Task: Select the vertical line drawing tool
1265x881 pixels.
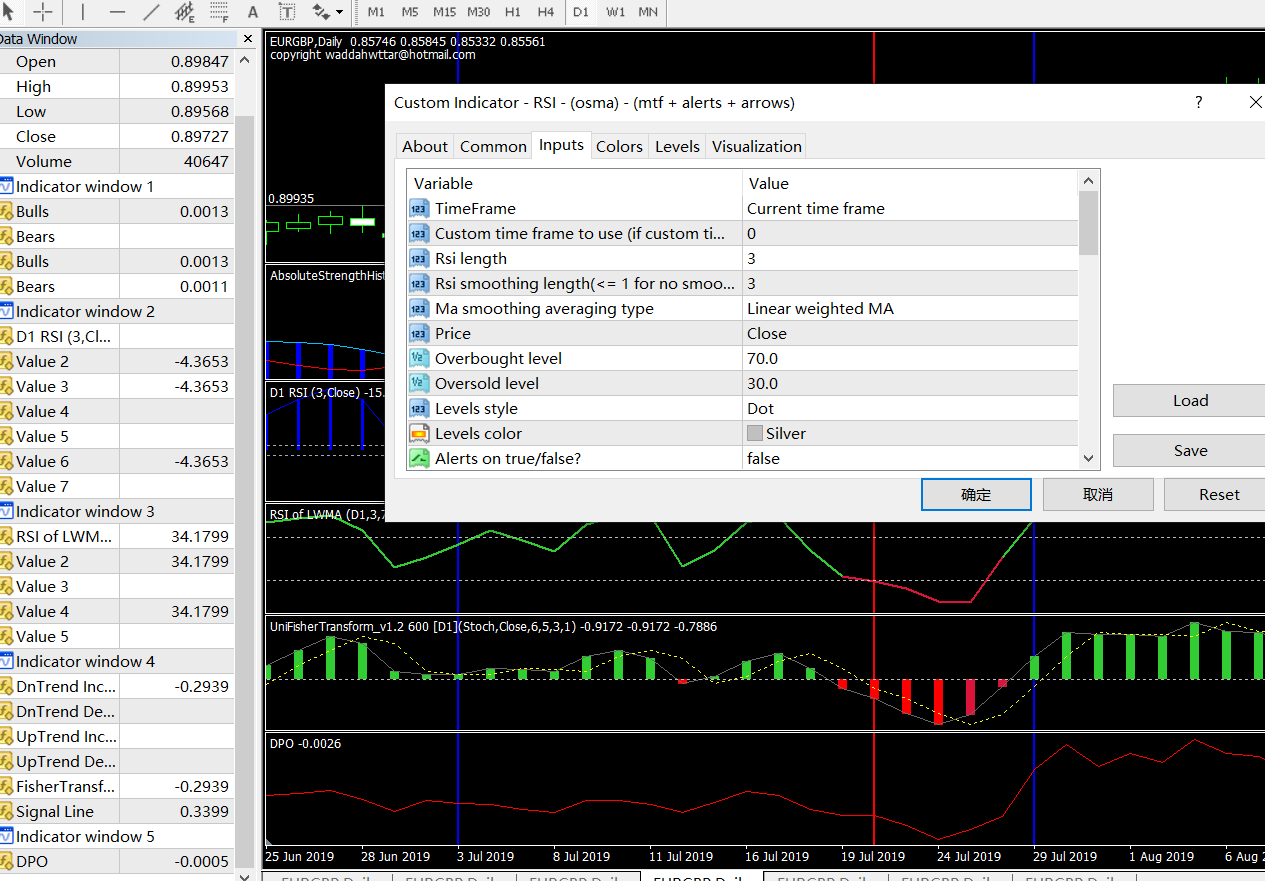Action: click(82, 12)
